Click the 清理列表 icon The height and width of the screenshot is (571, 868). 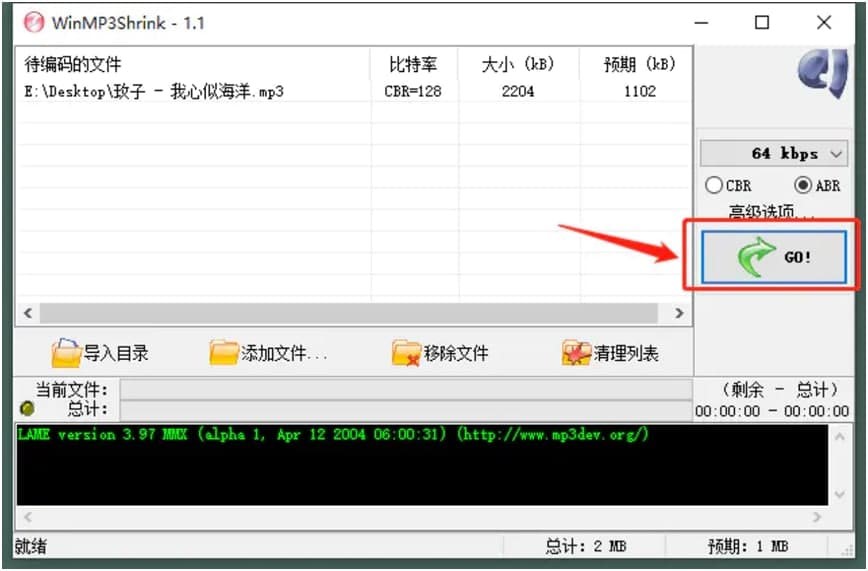pos(576,353)
